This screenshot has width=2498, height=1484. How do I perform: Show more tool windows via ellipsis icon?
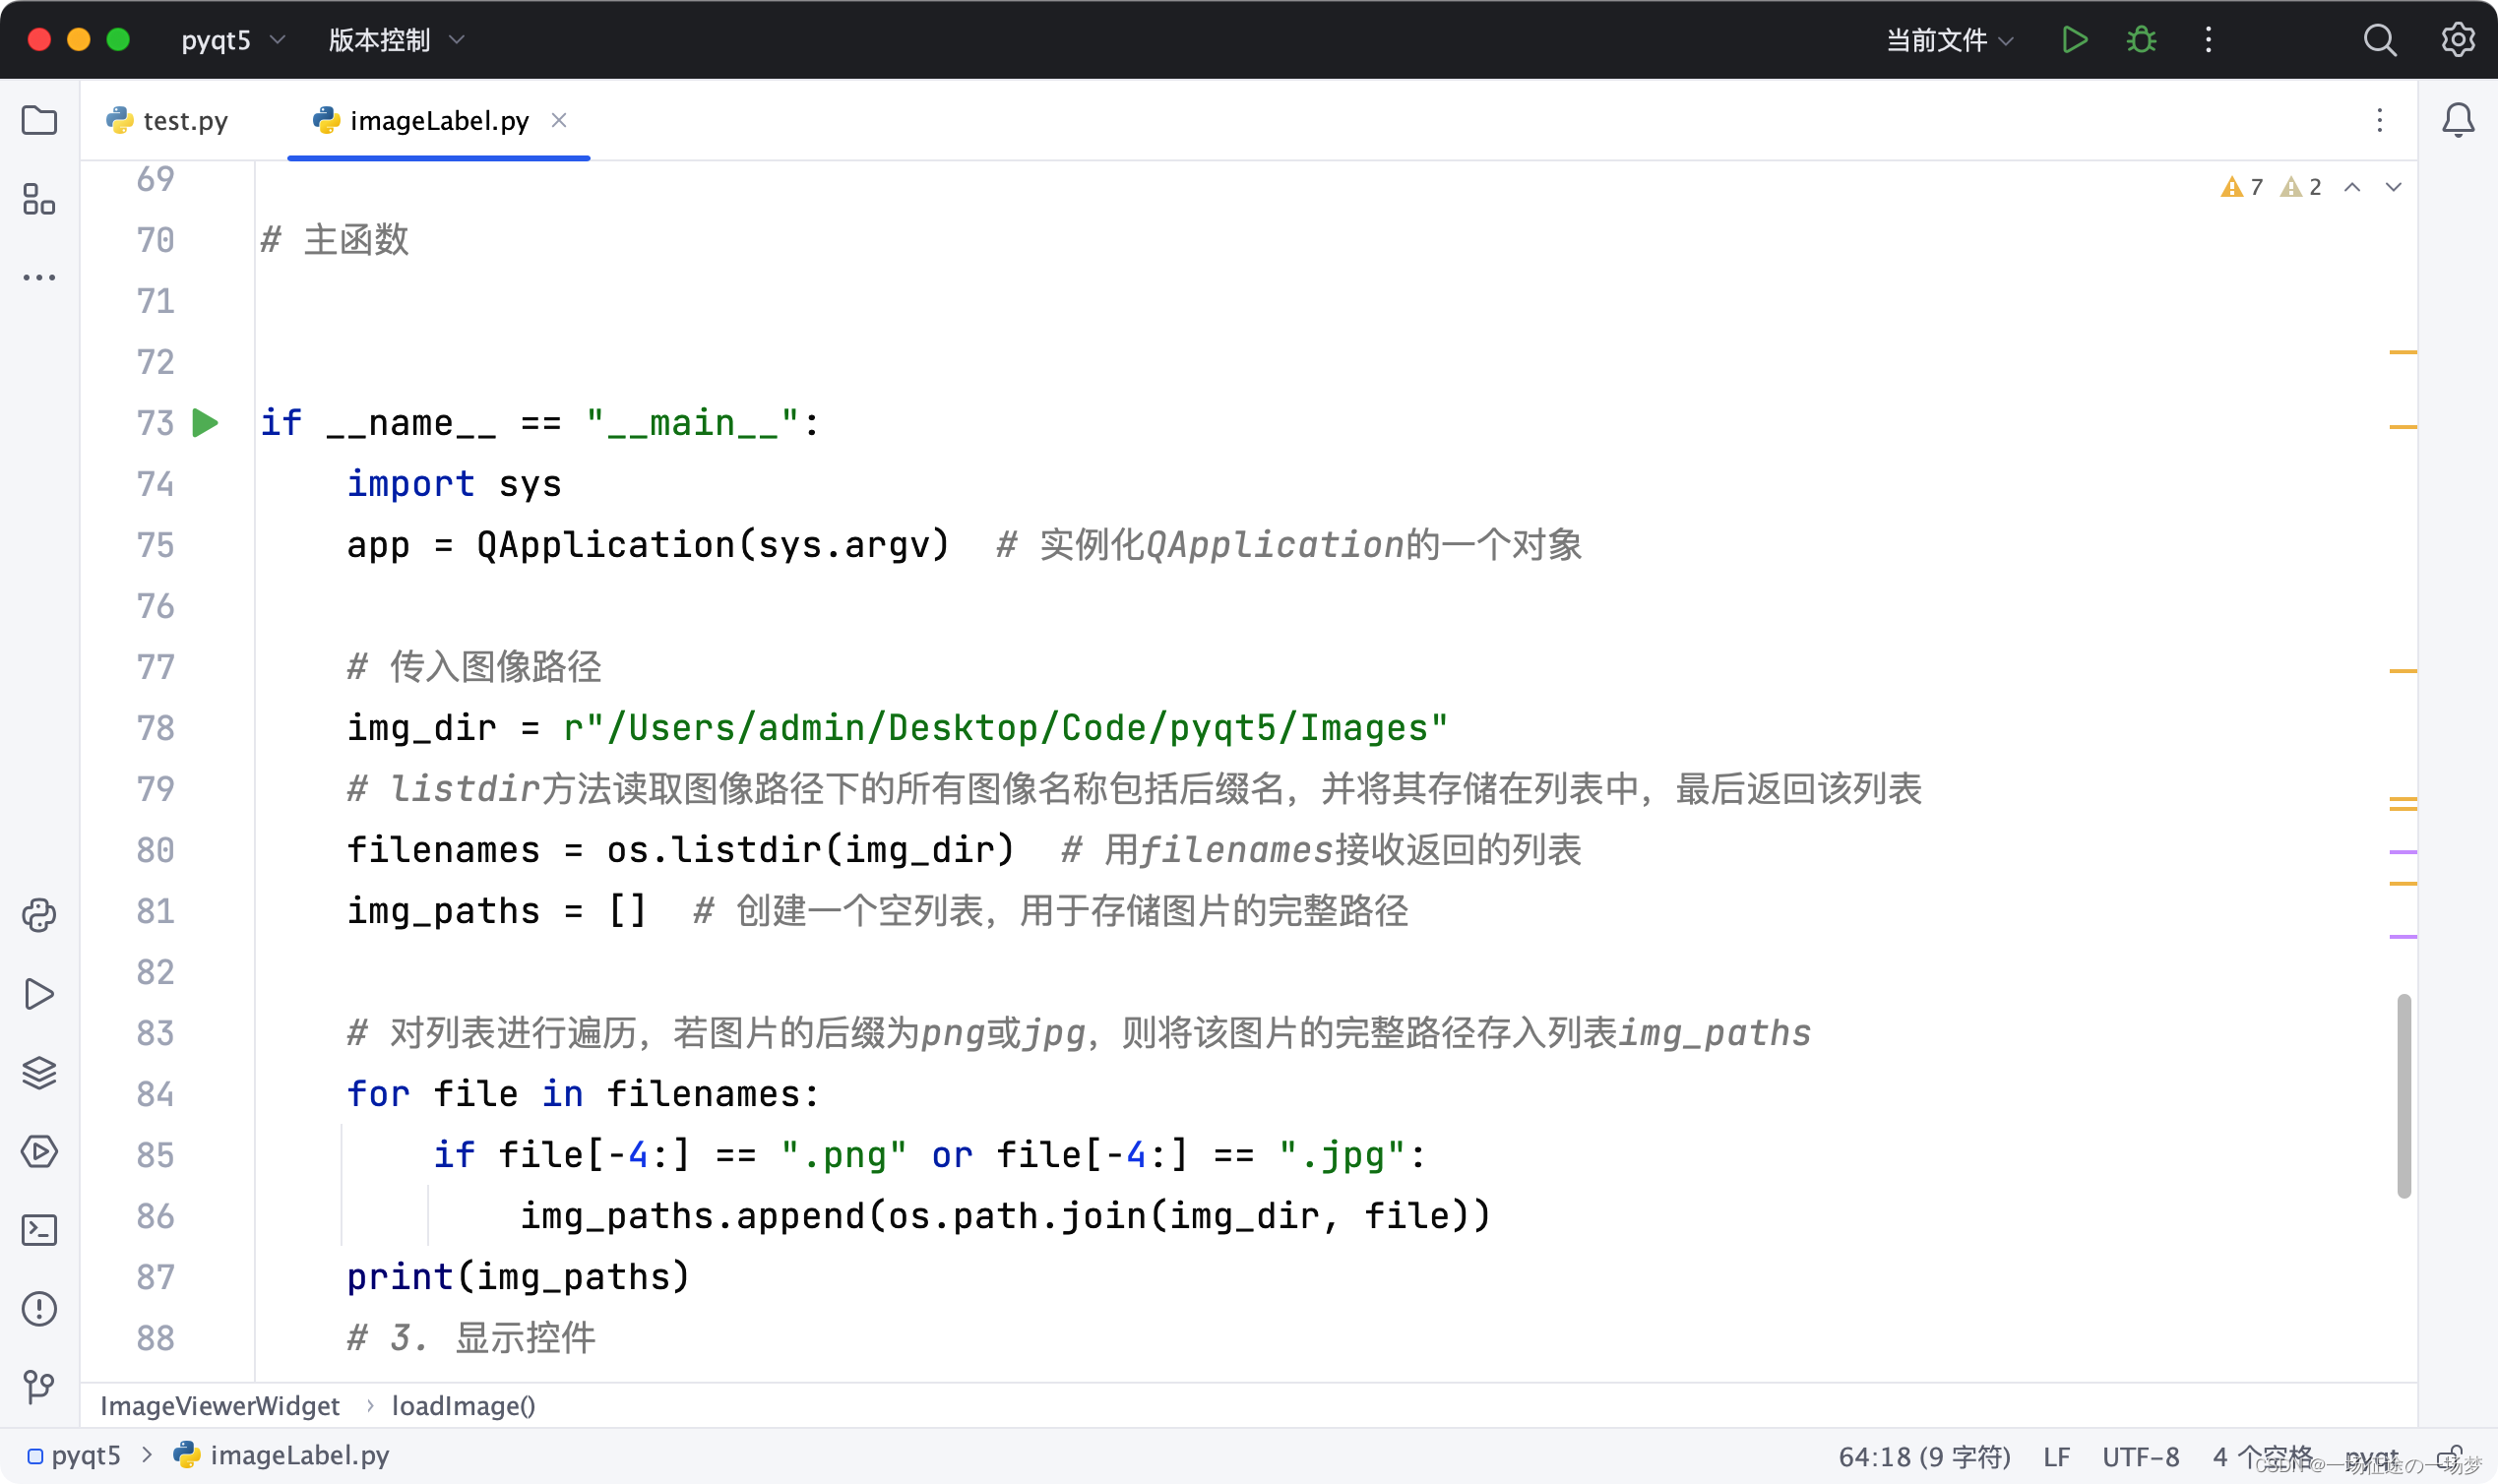pyautogui.click(x=40, y=277)
